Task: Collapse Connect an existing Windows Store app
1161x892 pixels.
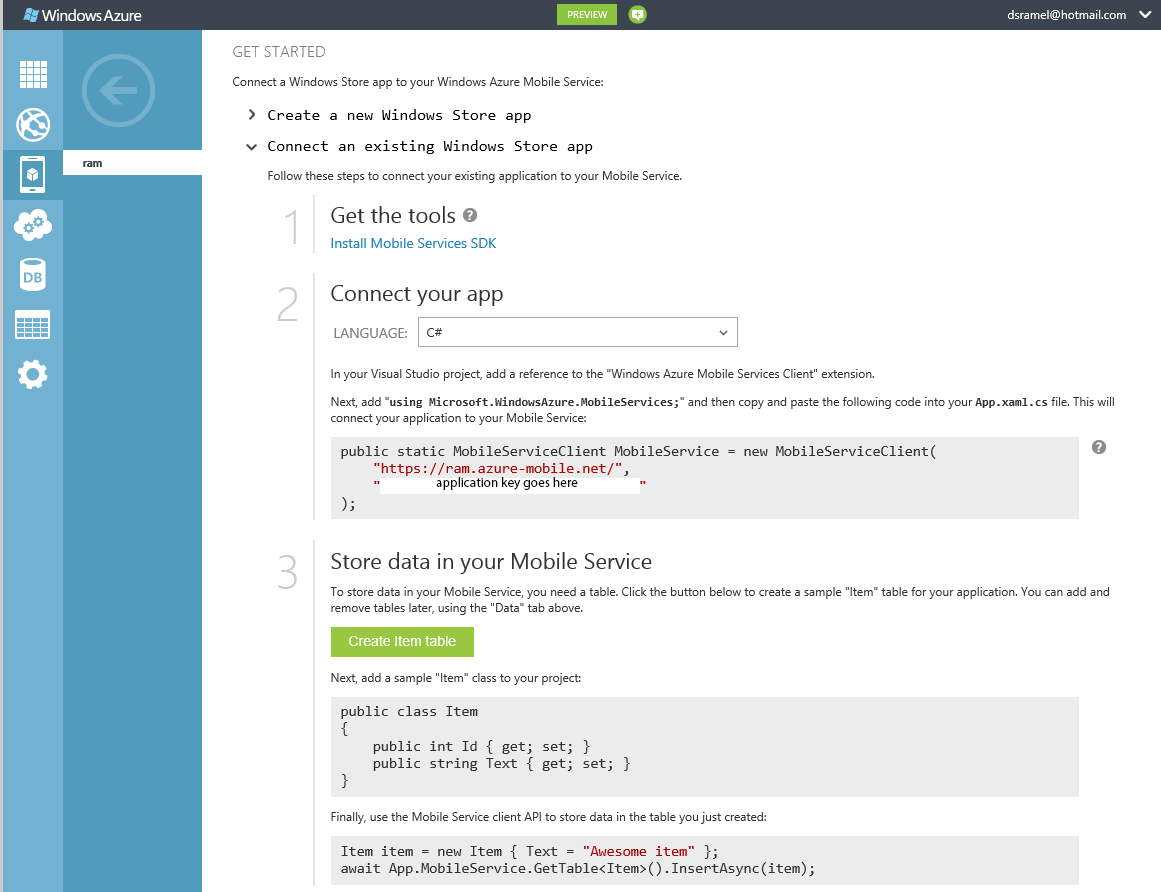Action: (429, 146)
